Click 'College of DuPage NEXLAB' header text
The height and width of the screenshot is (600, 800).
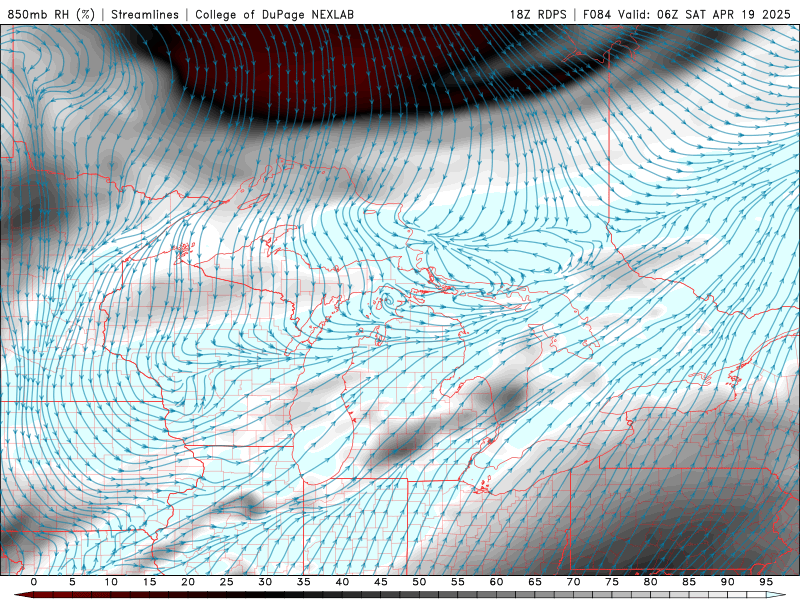[274, 14]
